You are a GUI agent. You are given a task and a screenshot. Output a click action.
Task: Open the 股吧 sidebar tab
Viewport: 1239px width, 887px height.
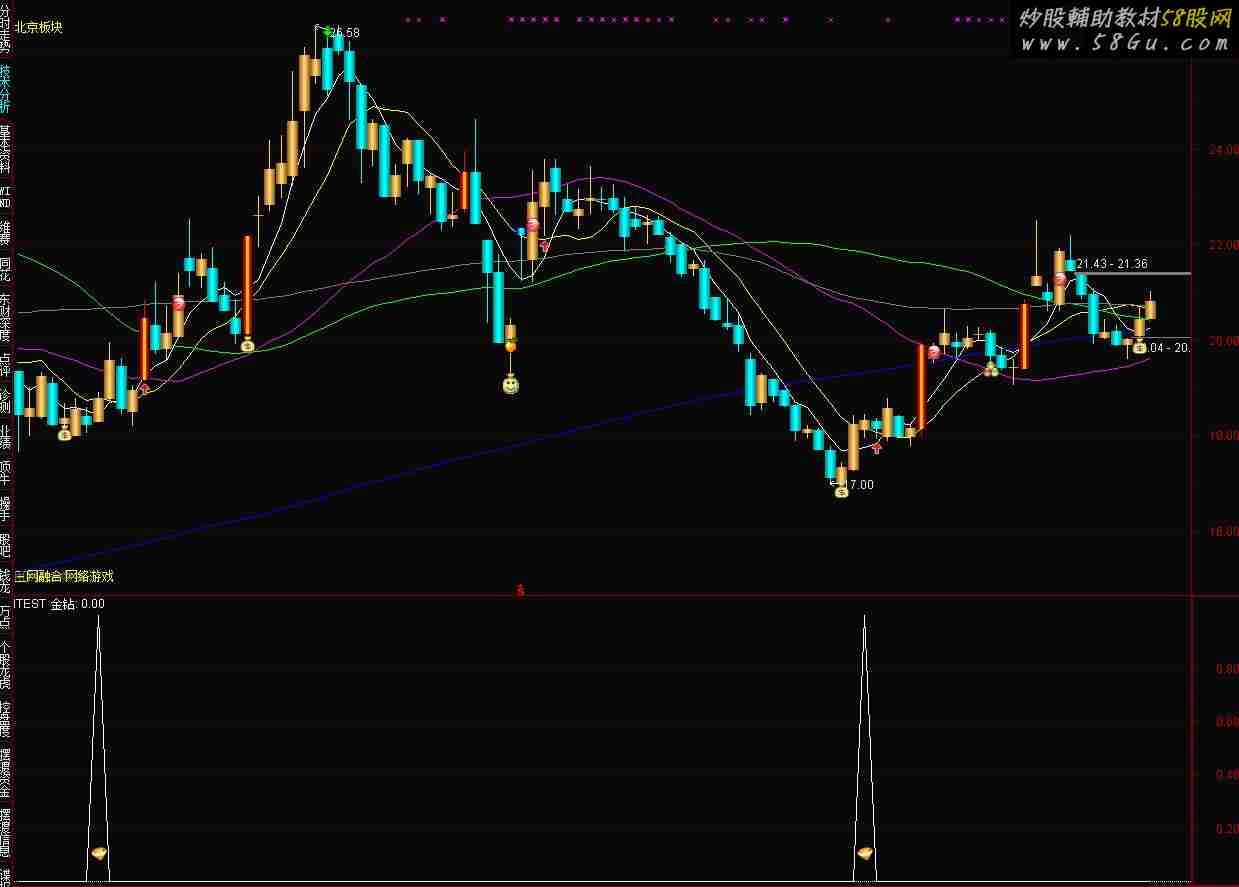[5, 544]
